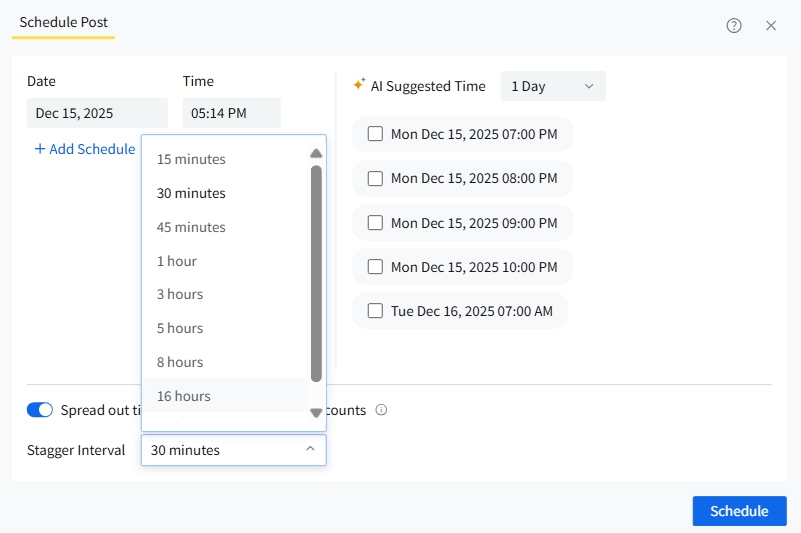Click the info icon beside accounts text
The width and height of the screenshot is (801, 533).
(x=381, y=410)
